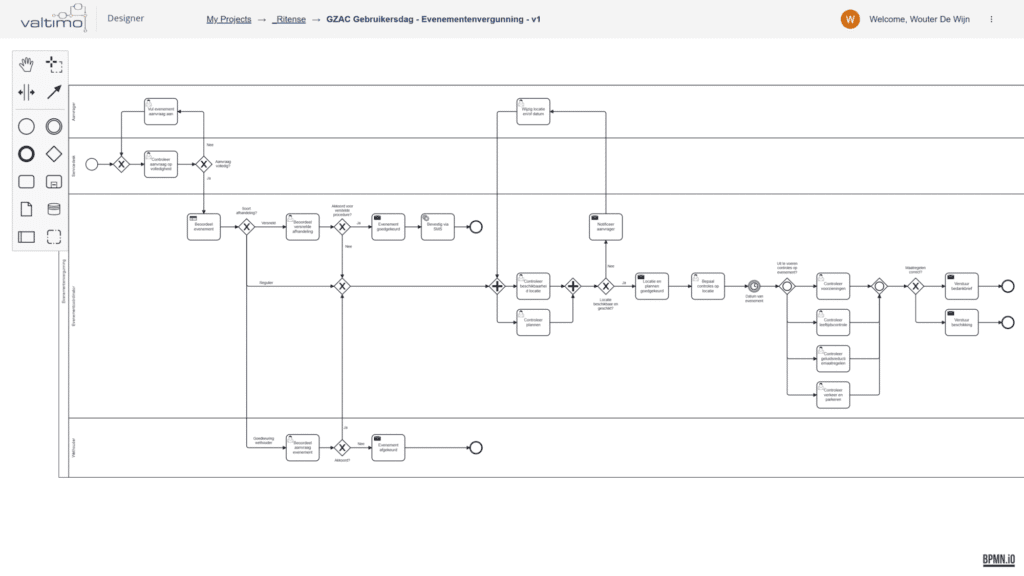Open the Ritense breadcrumb link
This screenshot has width=1024, height=576.
(289, 19)
